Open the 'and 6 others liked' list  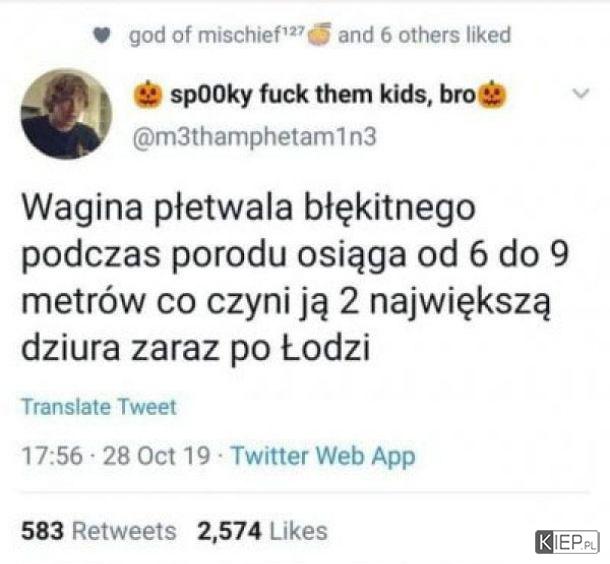tap(424, 35)
